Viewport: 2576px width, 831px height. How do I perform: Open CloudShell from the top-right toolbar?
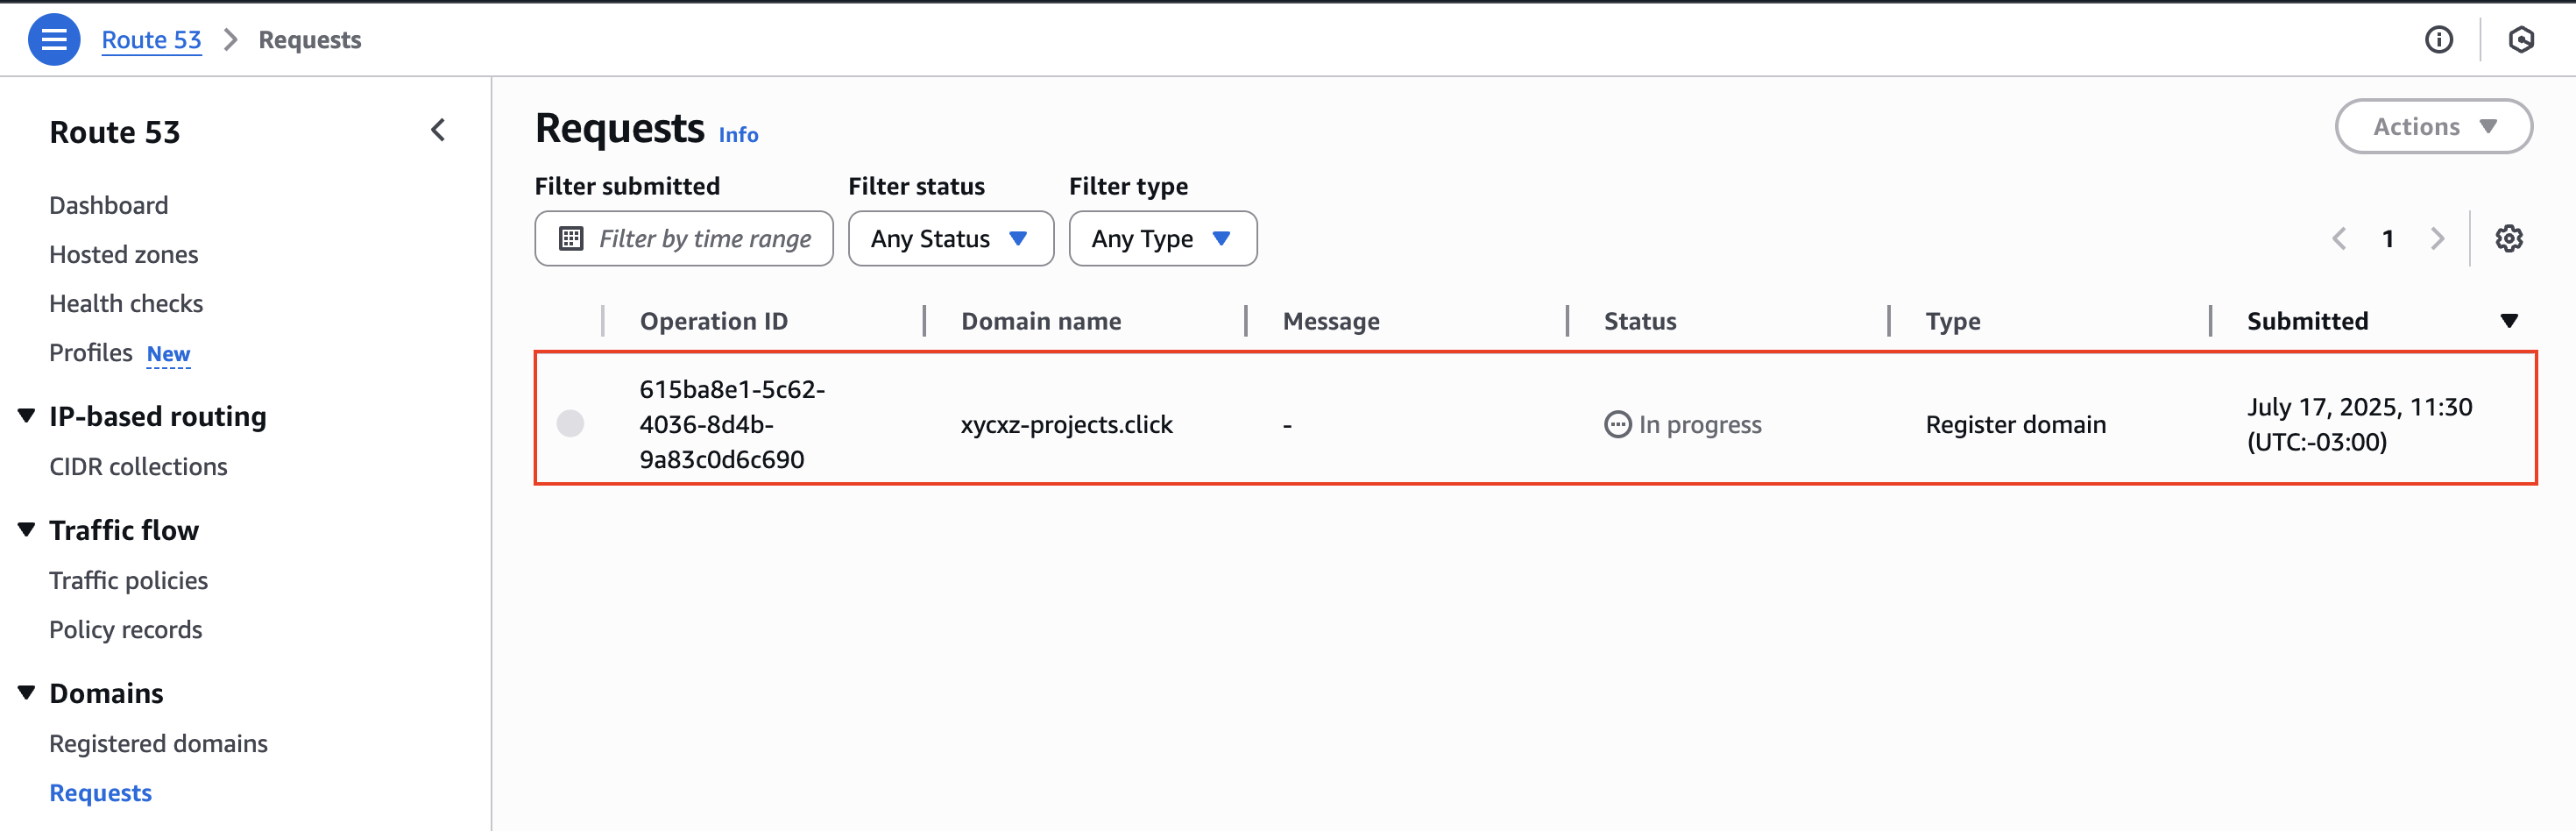[x=2521, y=40]
